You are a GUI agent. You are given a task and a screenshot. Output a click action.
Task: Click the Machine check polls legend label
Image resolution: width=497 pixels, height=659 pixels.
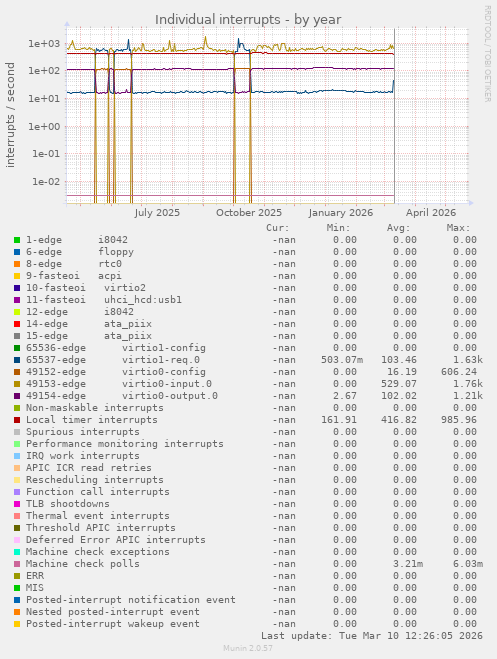[83, 564]
